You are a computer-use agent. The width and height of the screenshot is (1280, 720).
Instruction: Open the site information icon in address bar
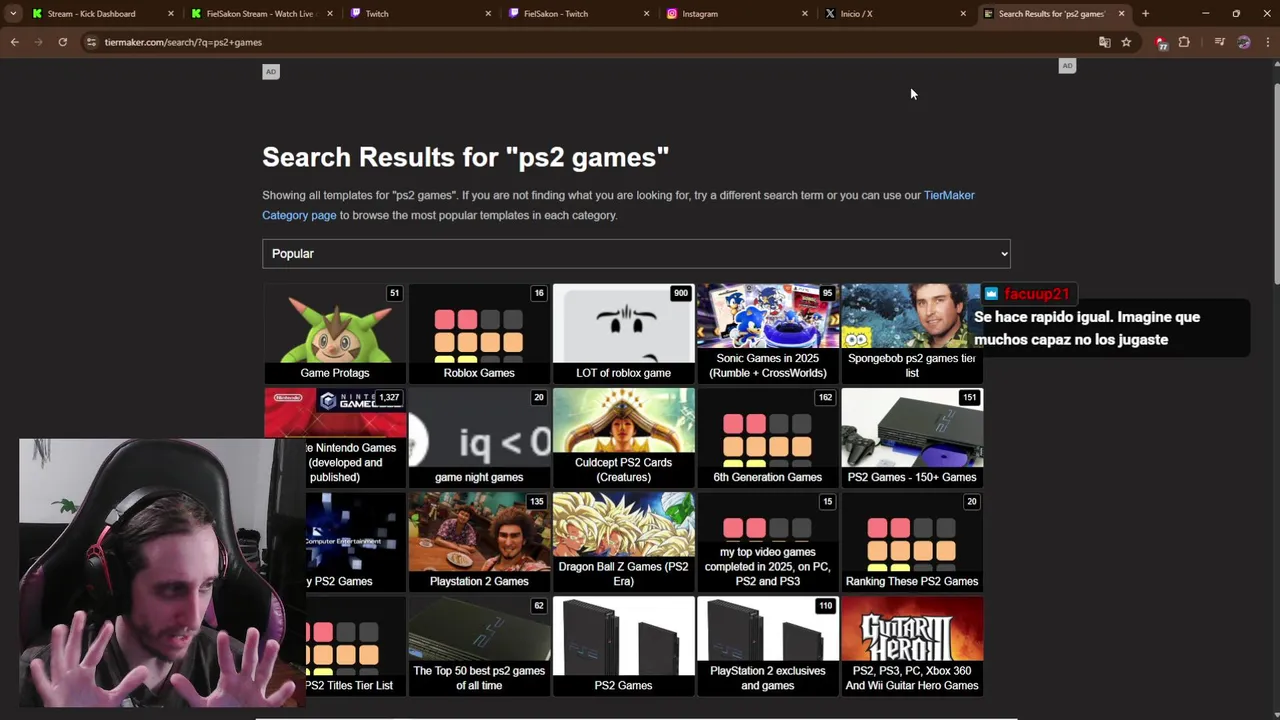pos(91,42)
